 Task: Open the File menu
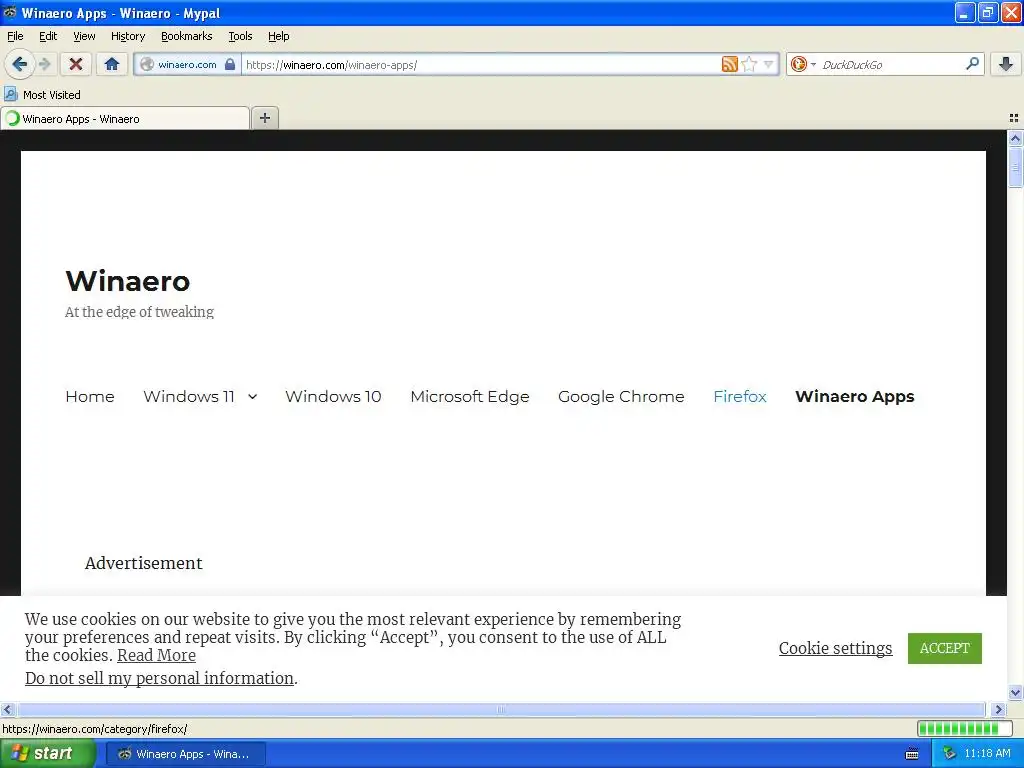[15, 36]
